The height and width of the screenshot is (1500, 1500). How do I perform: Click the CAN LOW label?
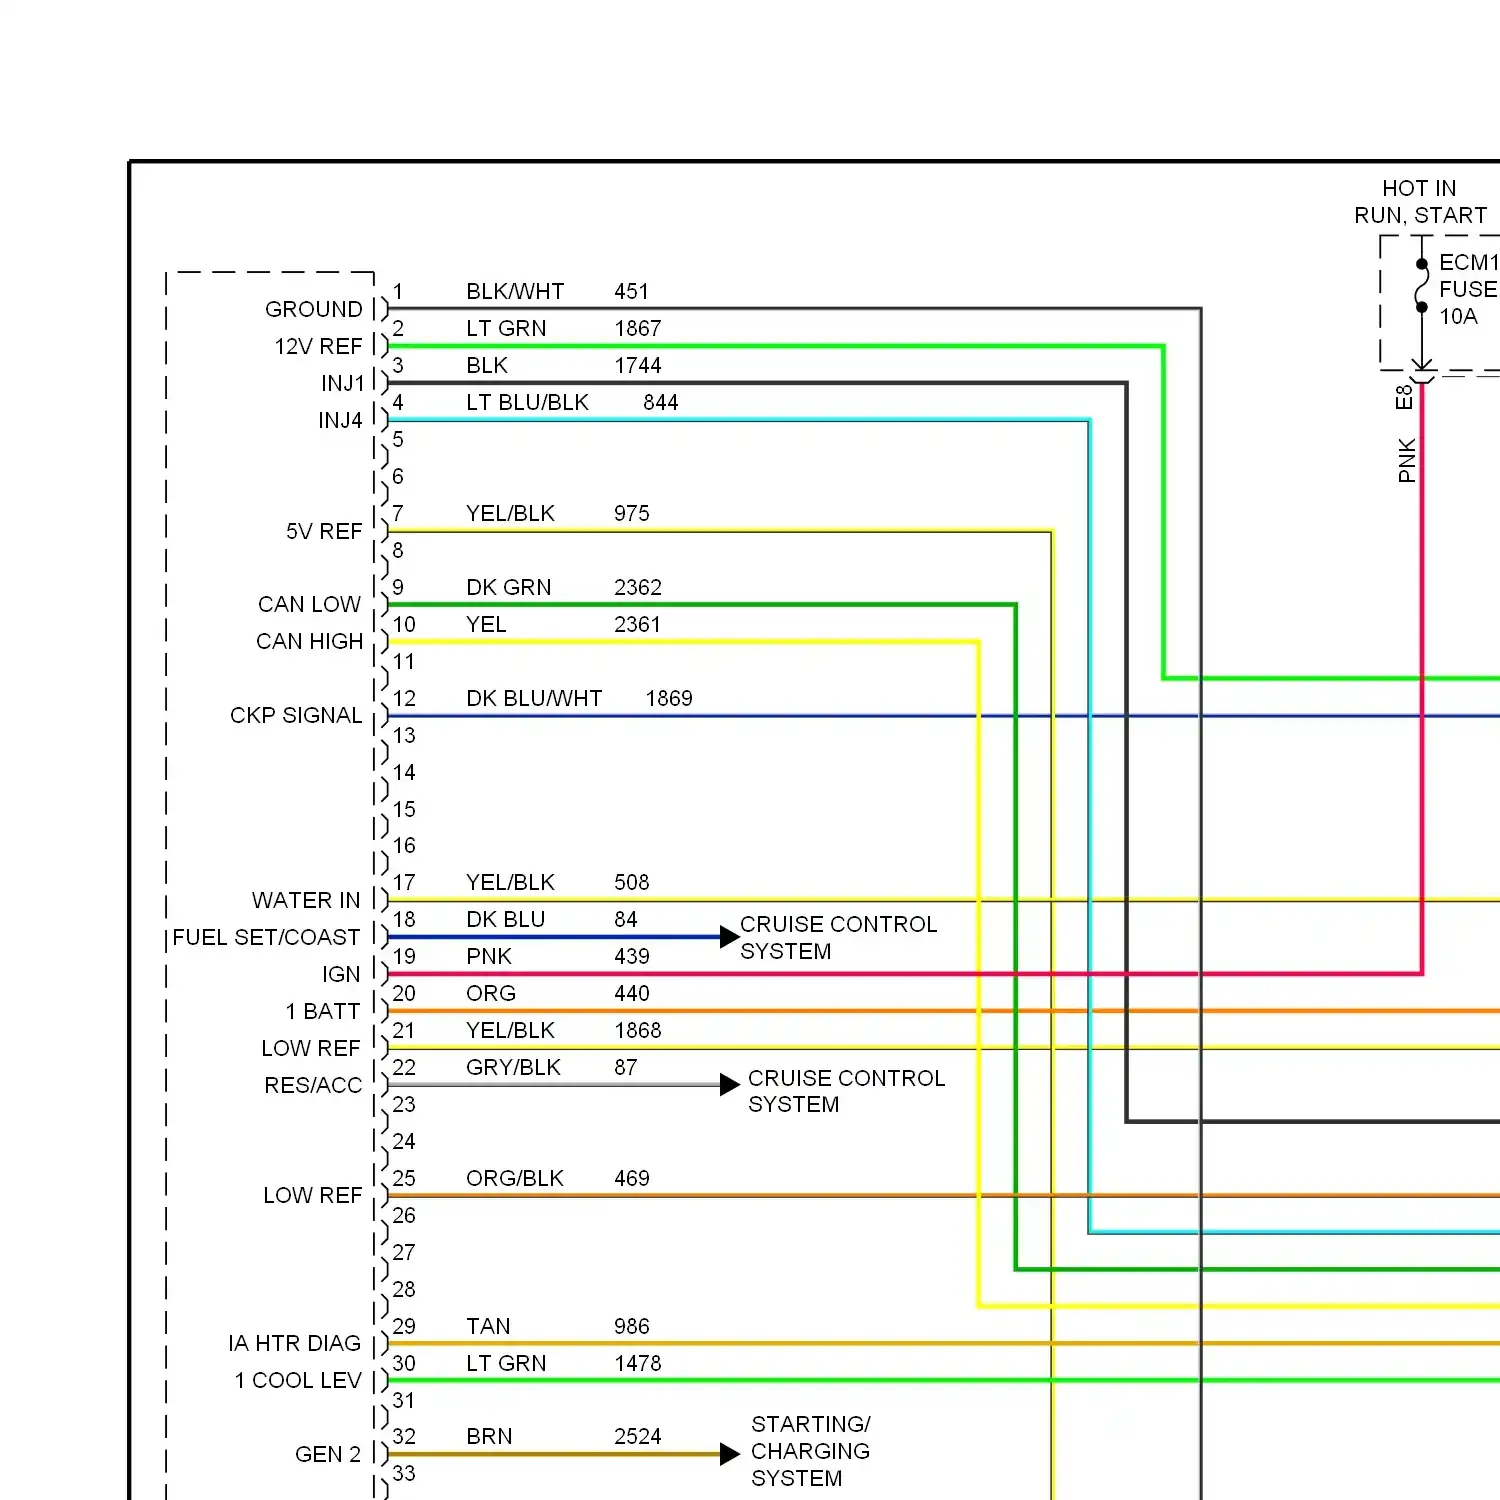point(309,605)
